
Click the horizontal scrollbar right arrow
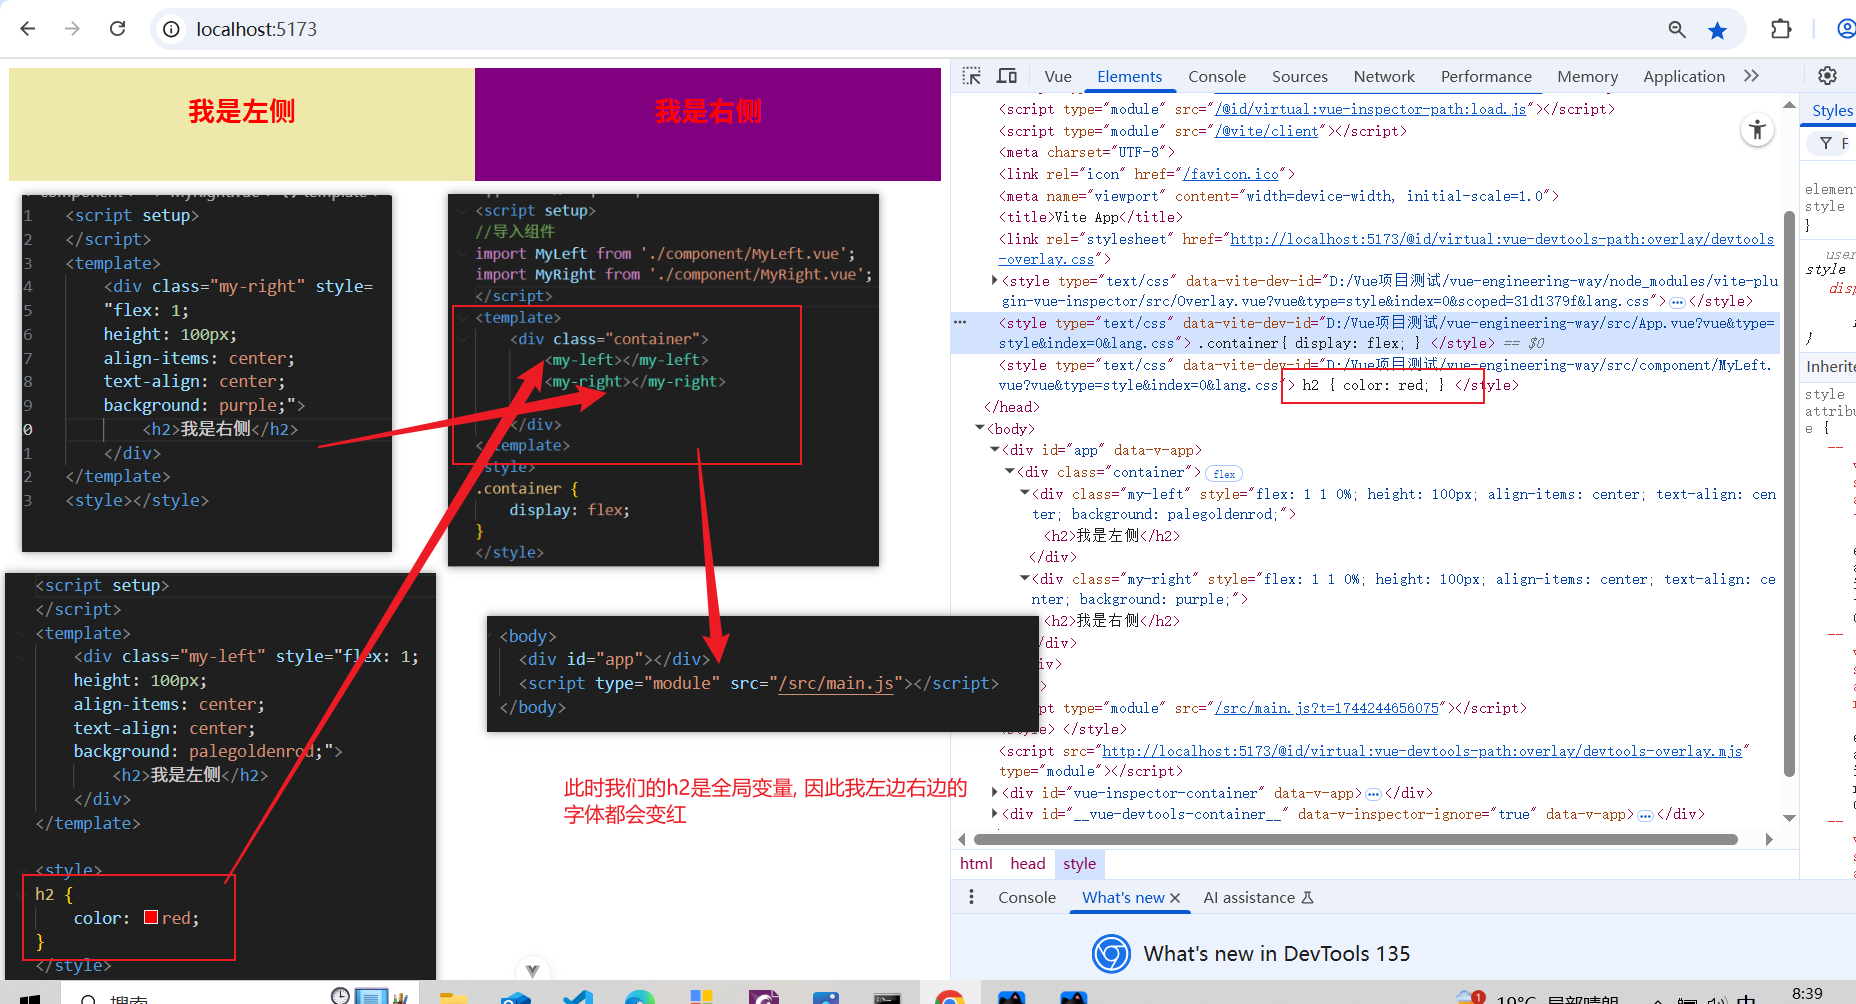[1769, 839]
